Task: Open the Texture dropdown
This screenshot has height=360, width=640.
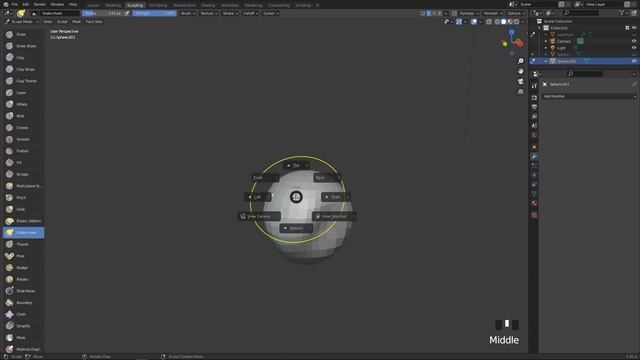Action: 209,13
